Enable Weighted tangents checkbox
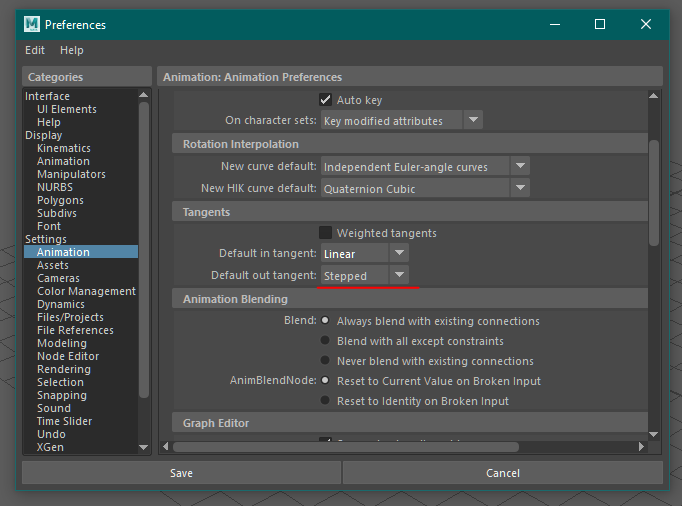 (x=325, y=233)
